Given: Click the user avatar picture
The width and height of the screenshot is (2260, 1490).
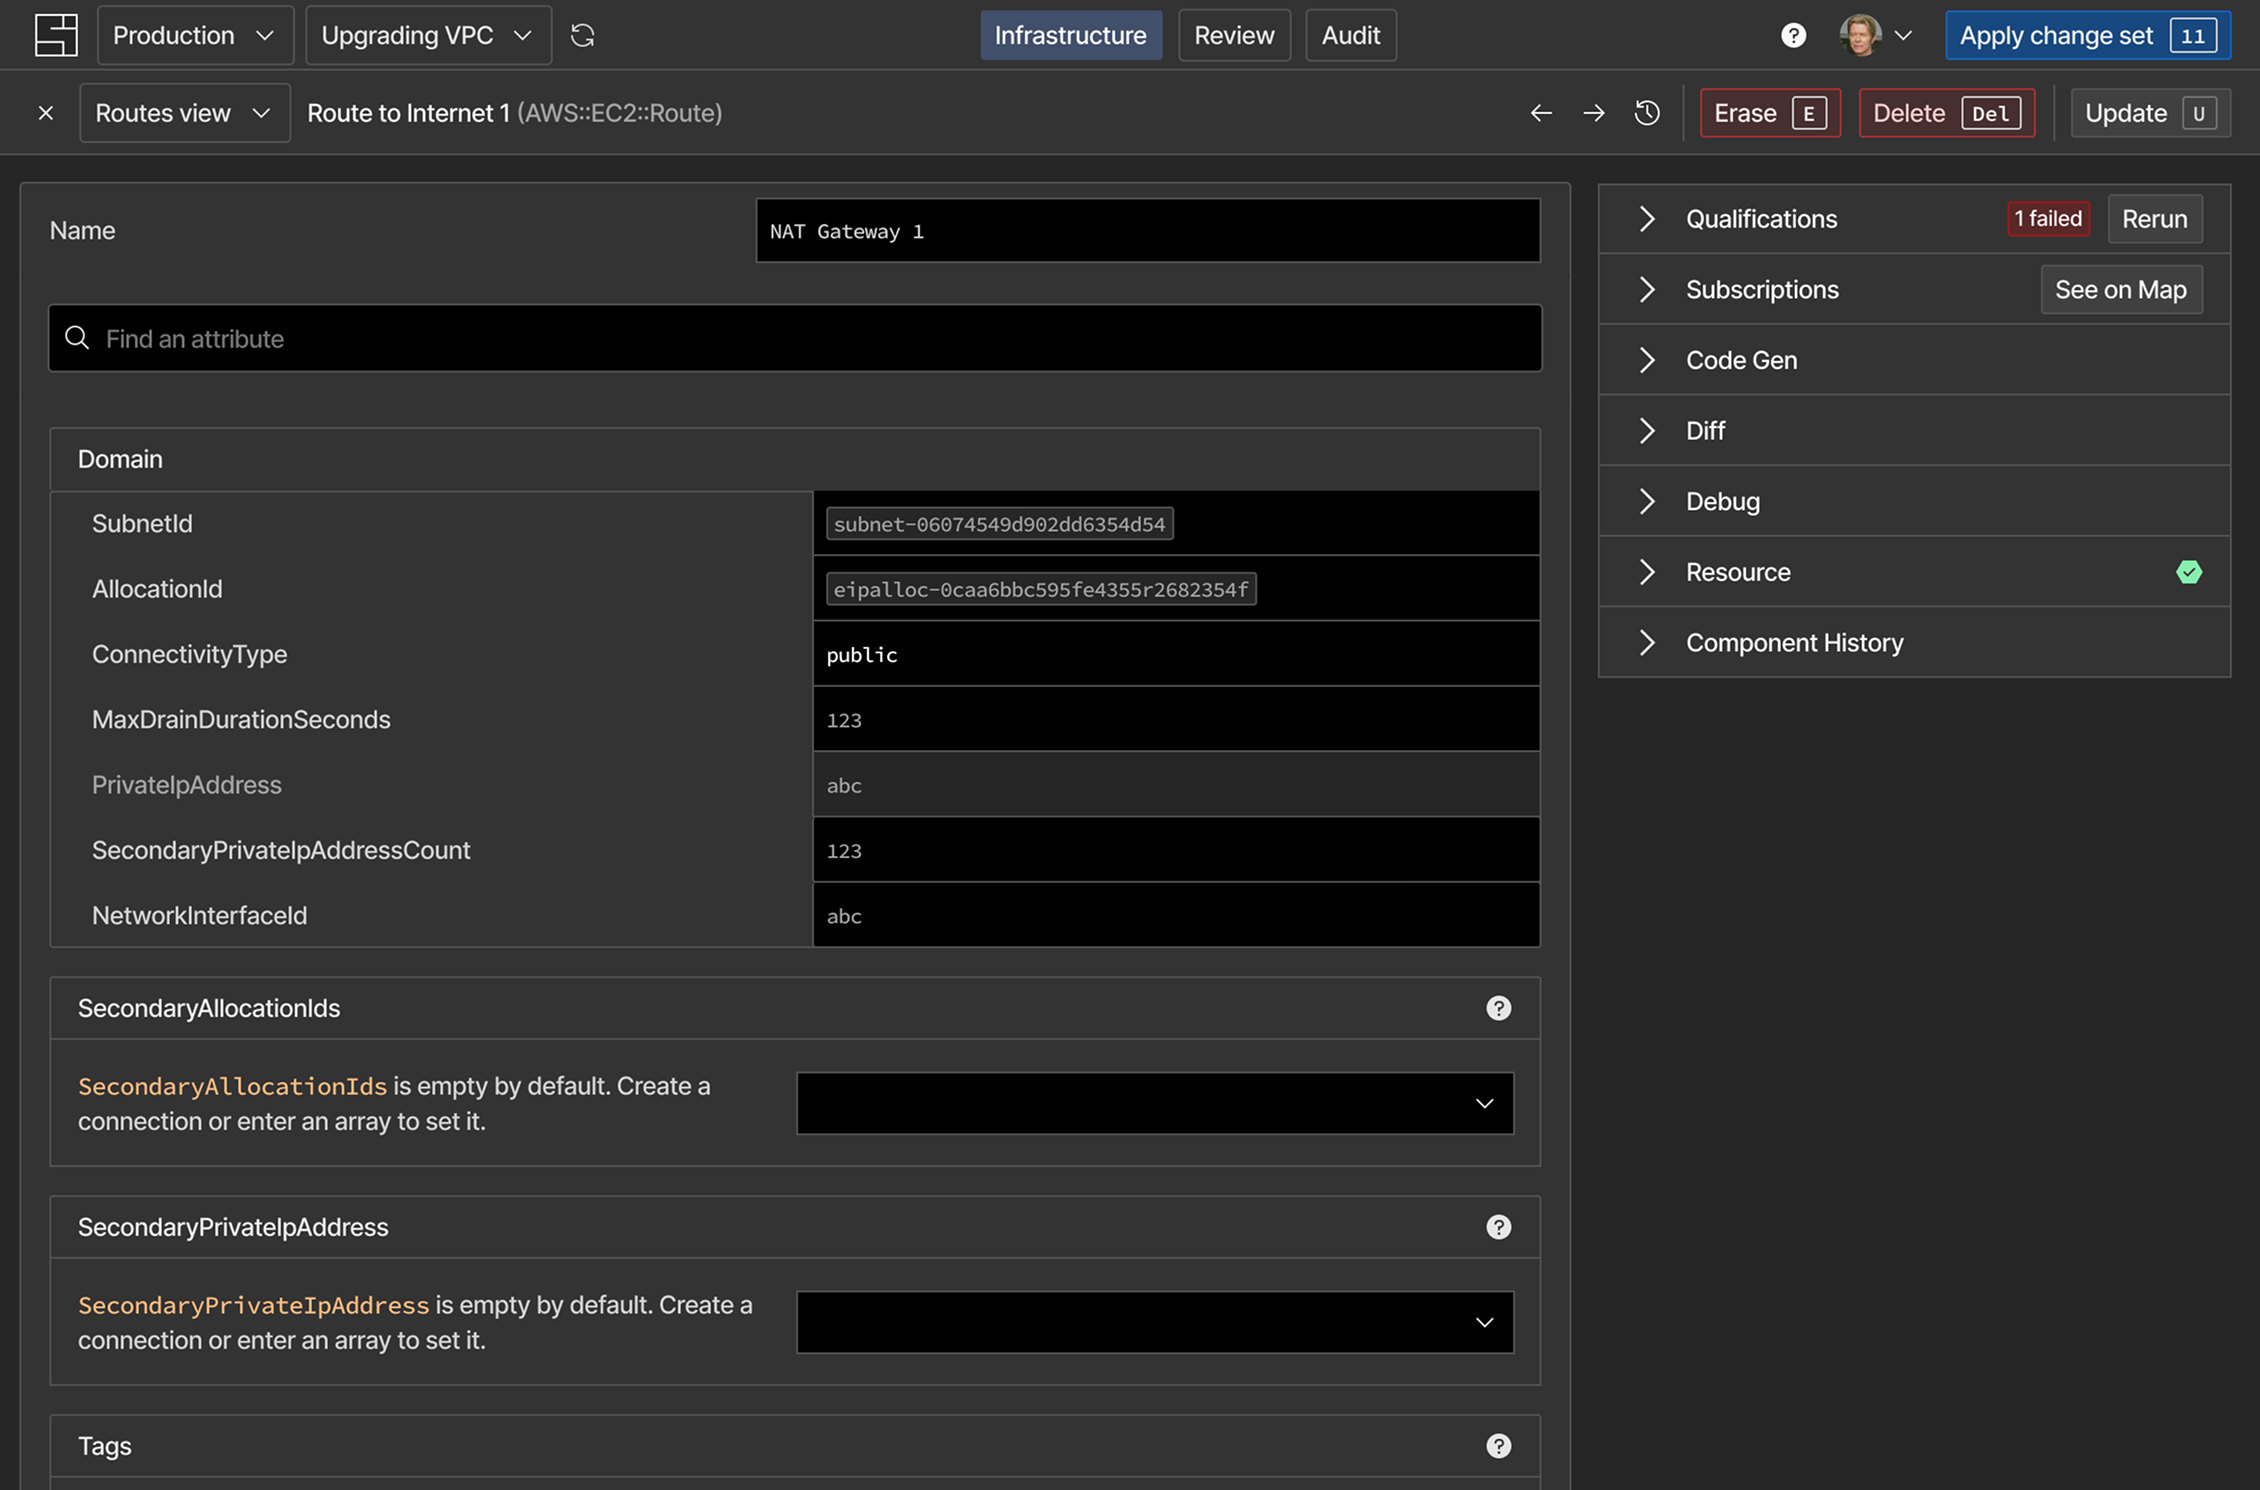Looking at the screenshot, I should click(1860, 35).
